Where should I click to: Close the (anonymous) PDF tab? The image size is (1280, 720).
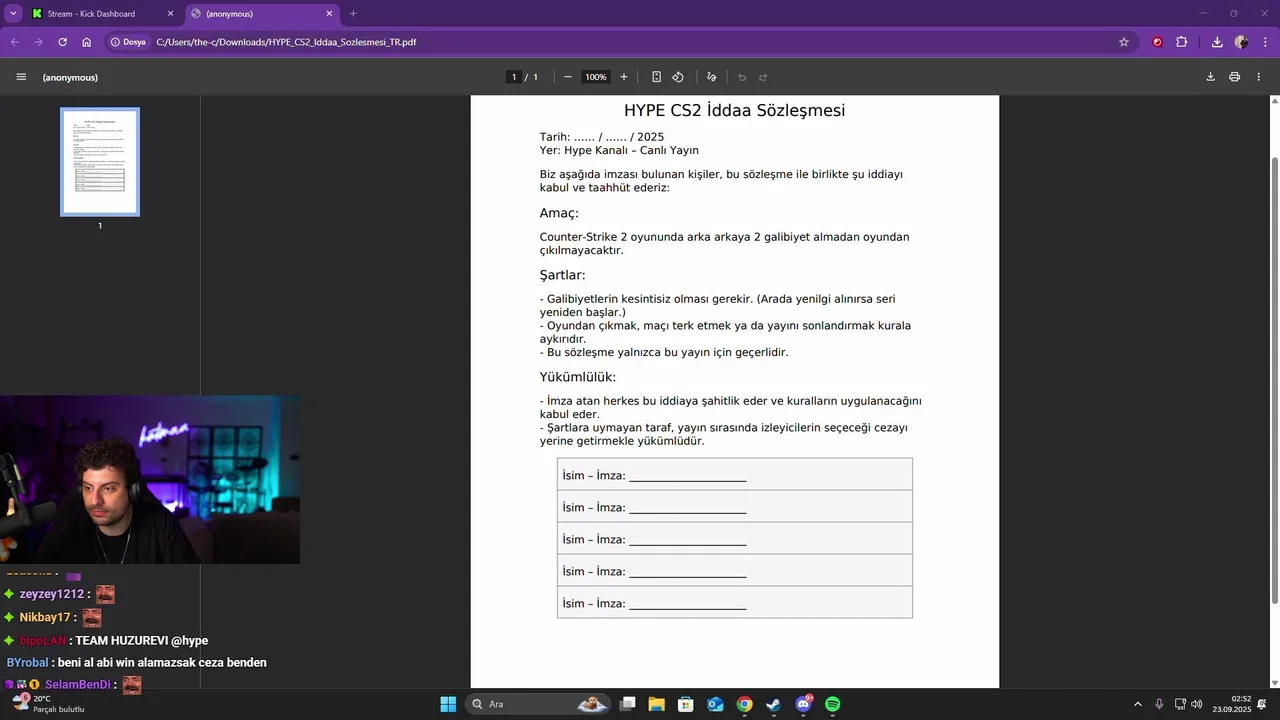[x=327, y=14]
